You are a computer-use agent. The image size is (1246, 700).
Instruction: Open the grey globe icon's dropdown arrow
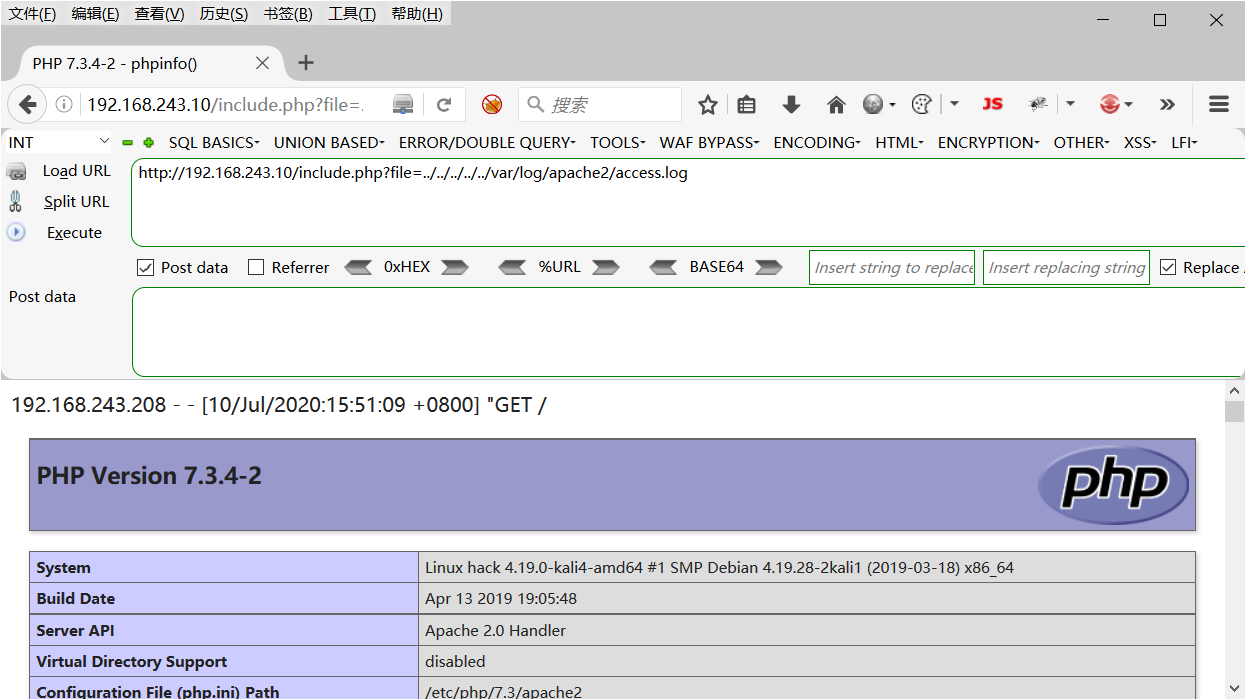coord(893,104)
